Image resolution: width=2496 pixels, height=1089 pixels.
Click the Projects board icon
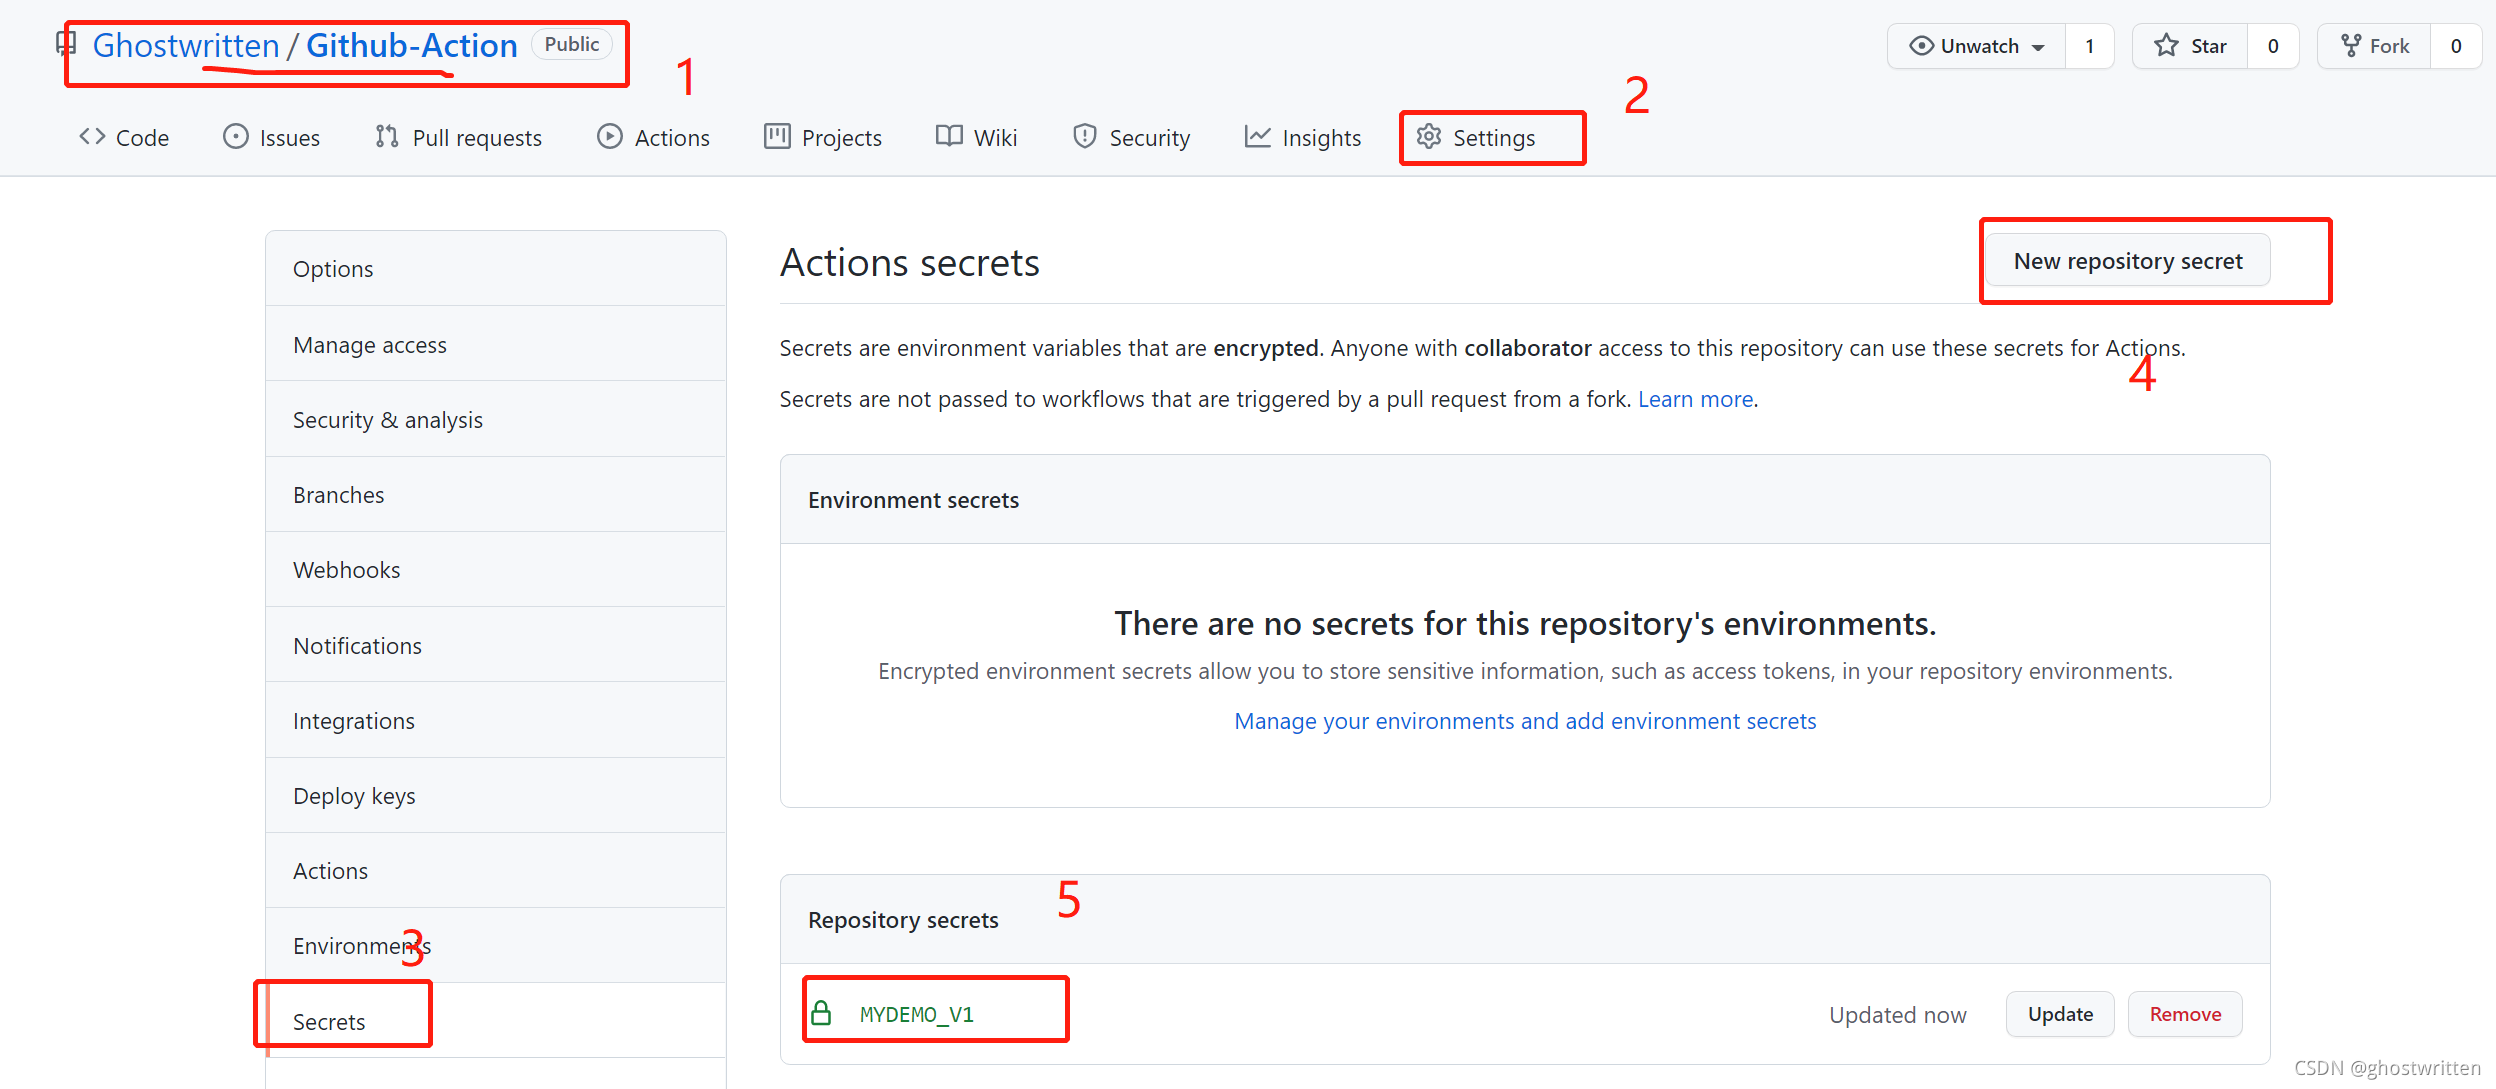click(x=777, y=137)
